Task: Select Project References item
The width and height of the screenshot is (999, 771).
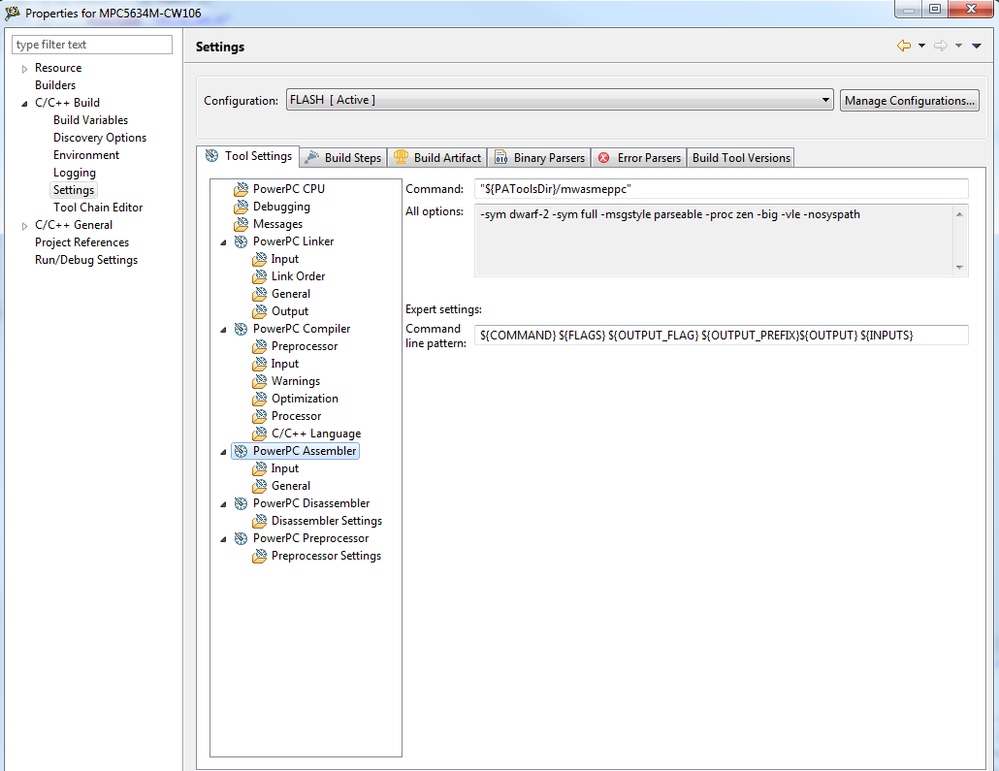Action: (82, 243)
